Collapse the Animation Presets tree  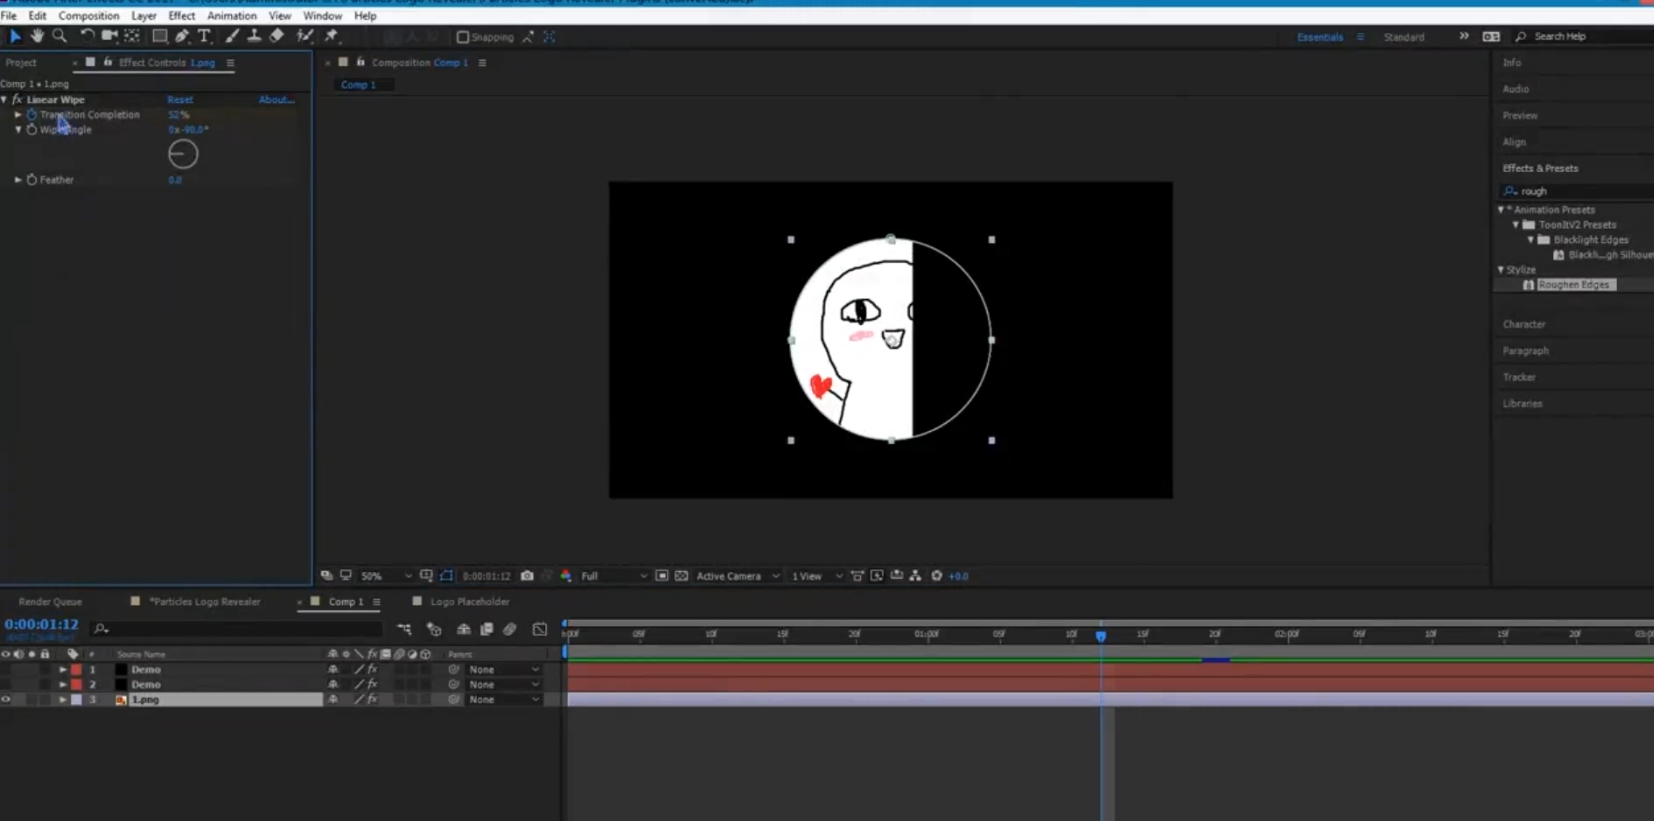[x=1501, y=210]
